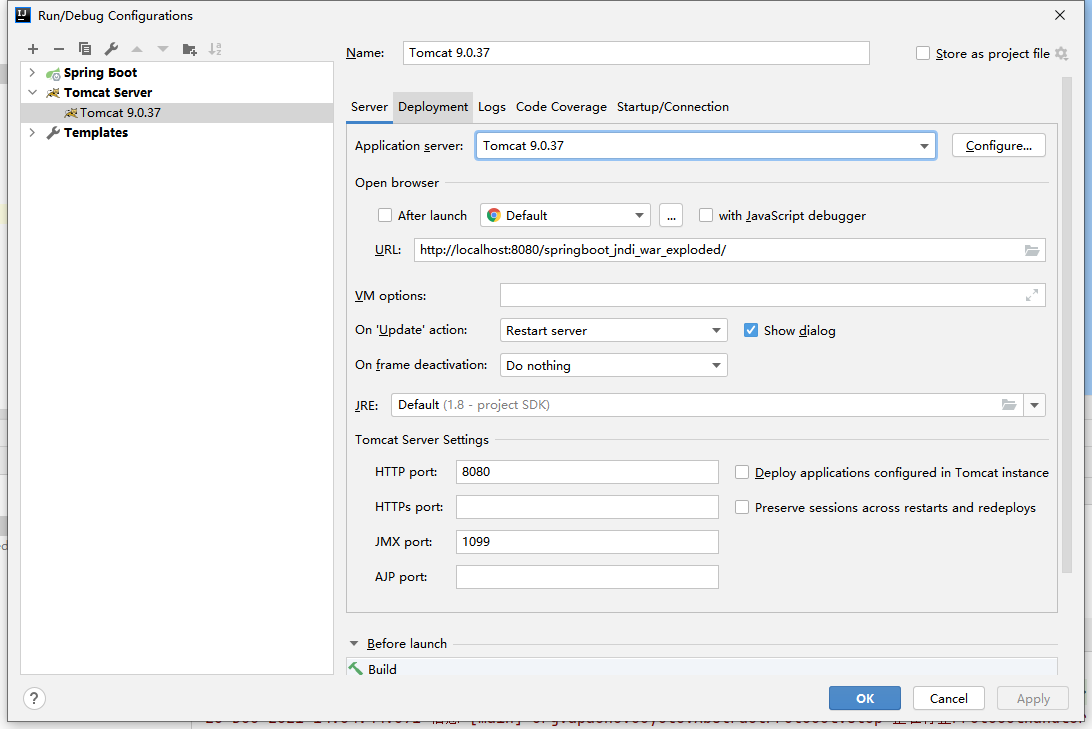
Task: Move configuration down arrow
Action: (163, 49)
